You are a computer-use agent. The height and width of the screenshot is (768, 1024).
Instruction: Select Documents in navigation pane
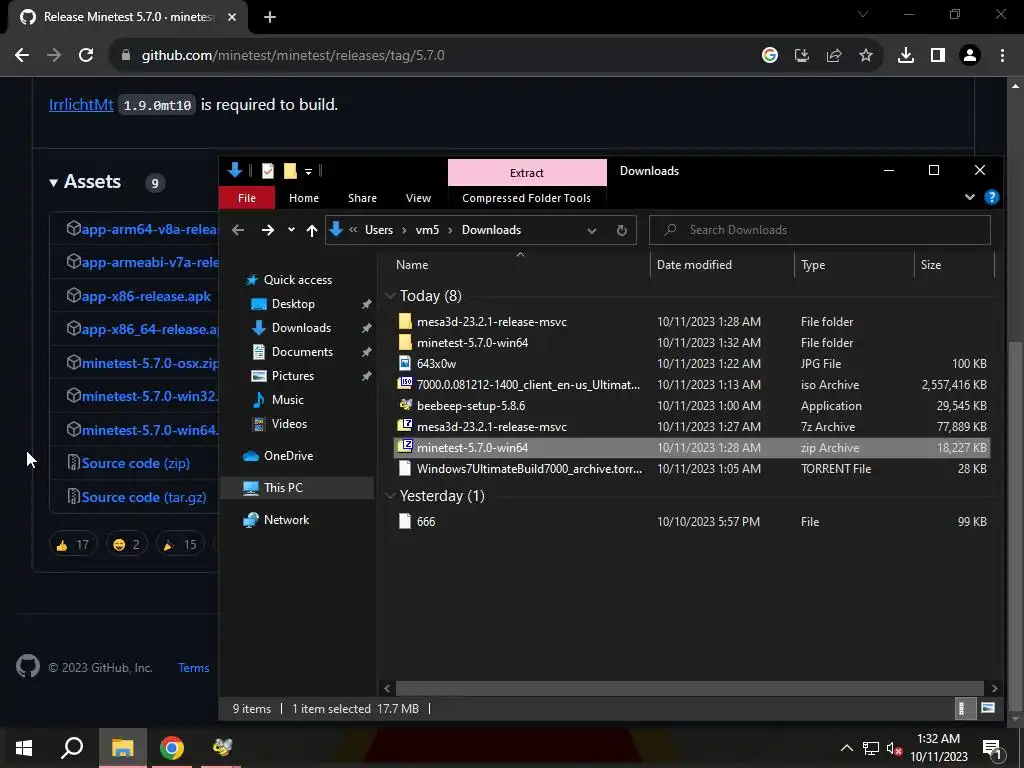point(302,352)
